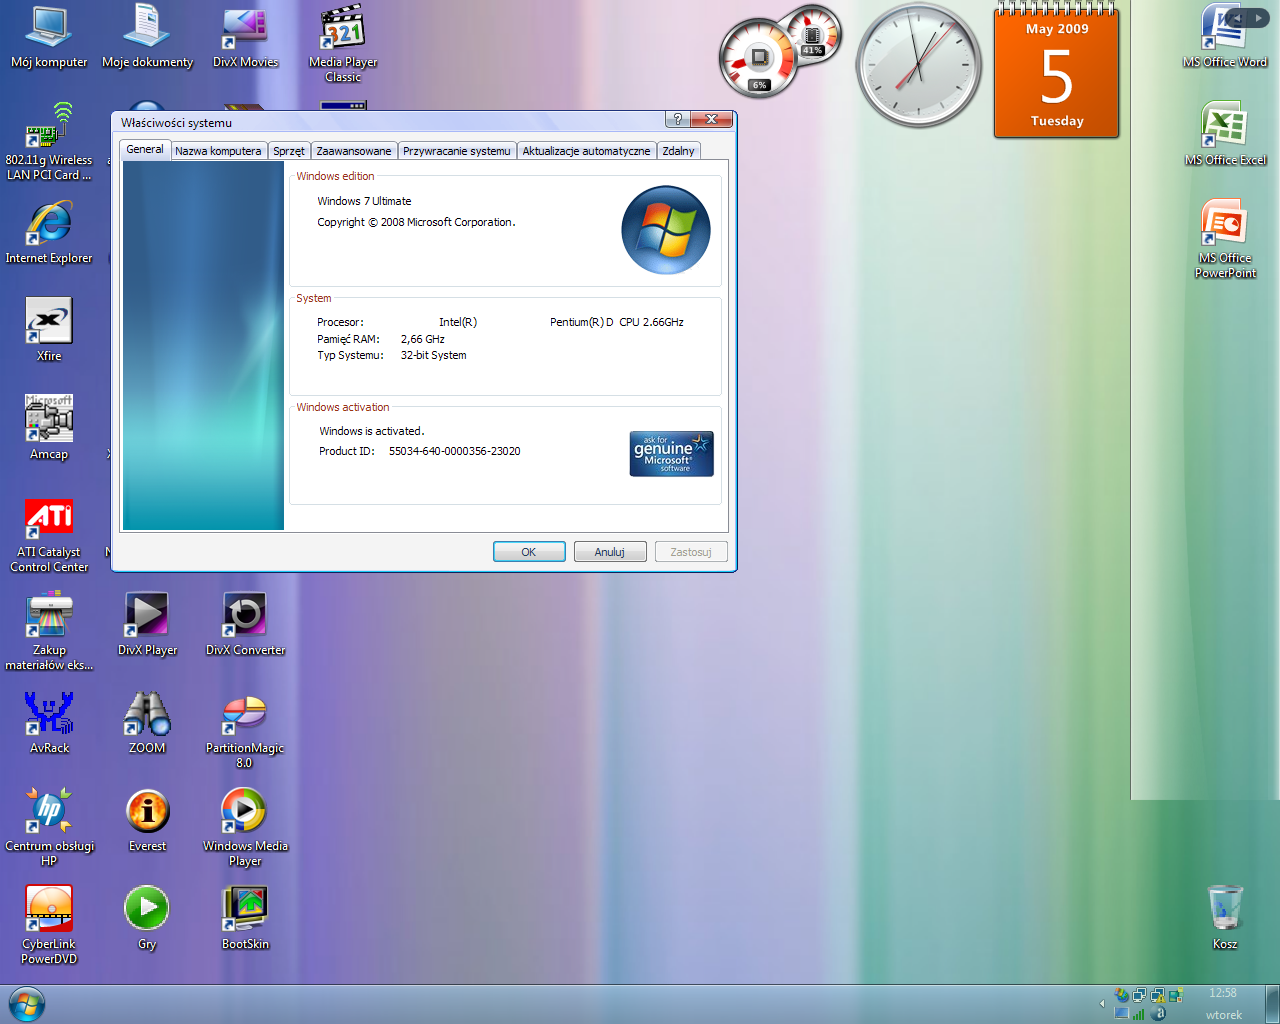Click the Windows 7 Ultimate text
The height and width of the screenshot is (1024, 1280).
(x=364, y=201)
